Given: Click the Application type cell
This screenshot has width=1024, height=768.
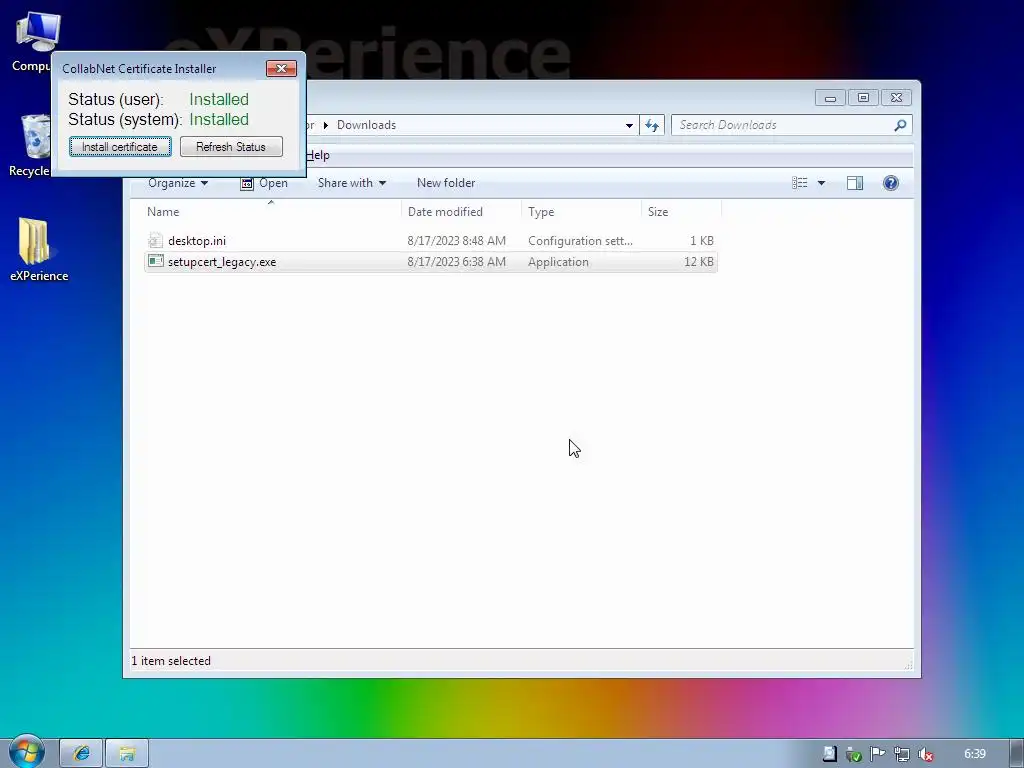Looking at the screenshot, I should 558,261.
